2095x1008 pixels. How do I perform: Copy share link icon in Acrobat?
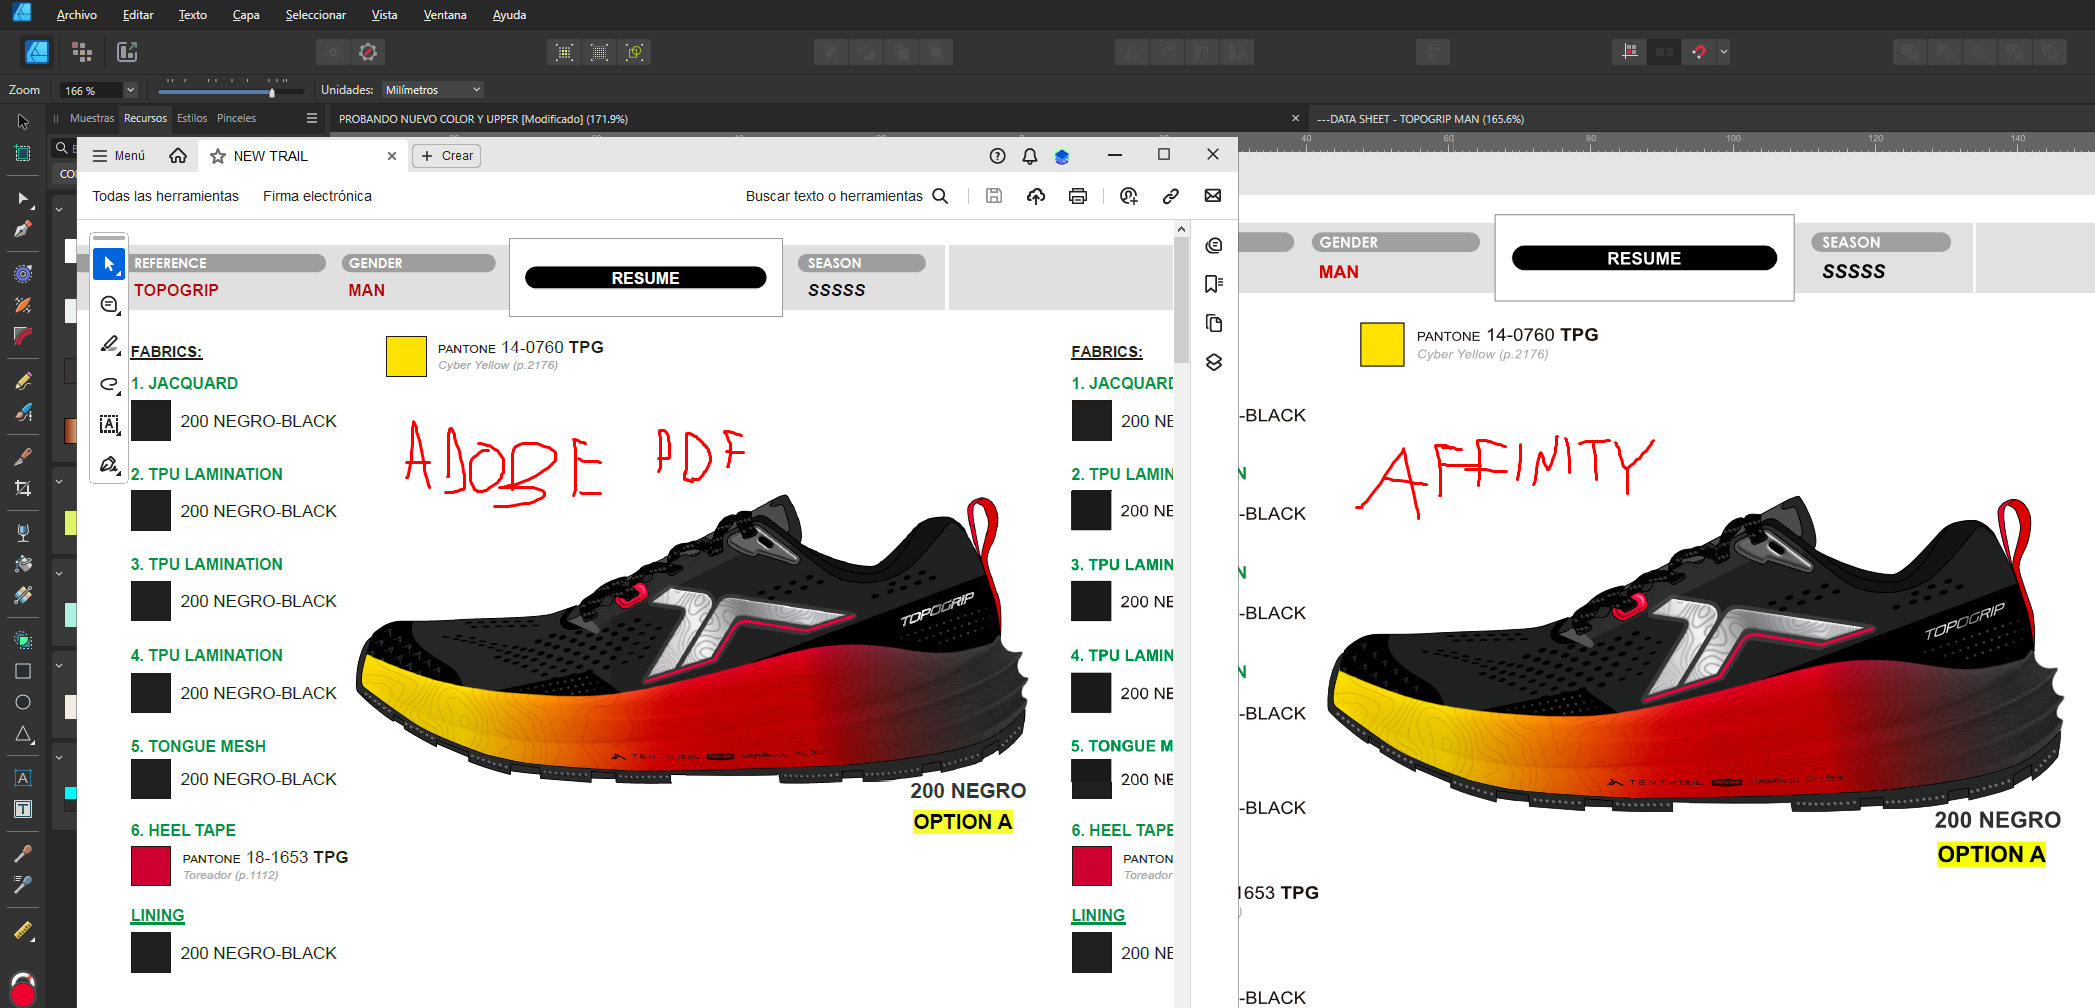point(1170,196)
